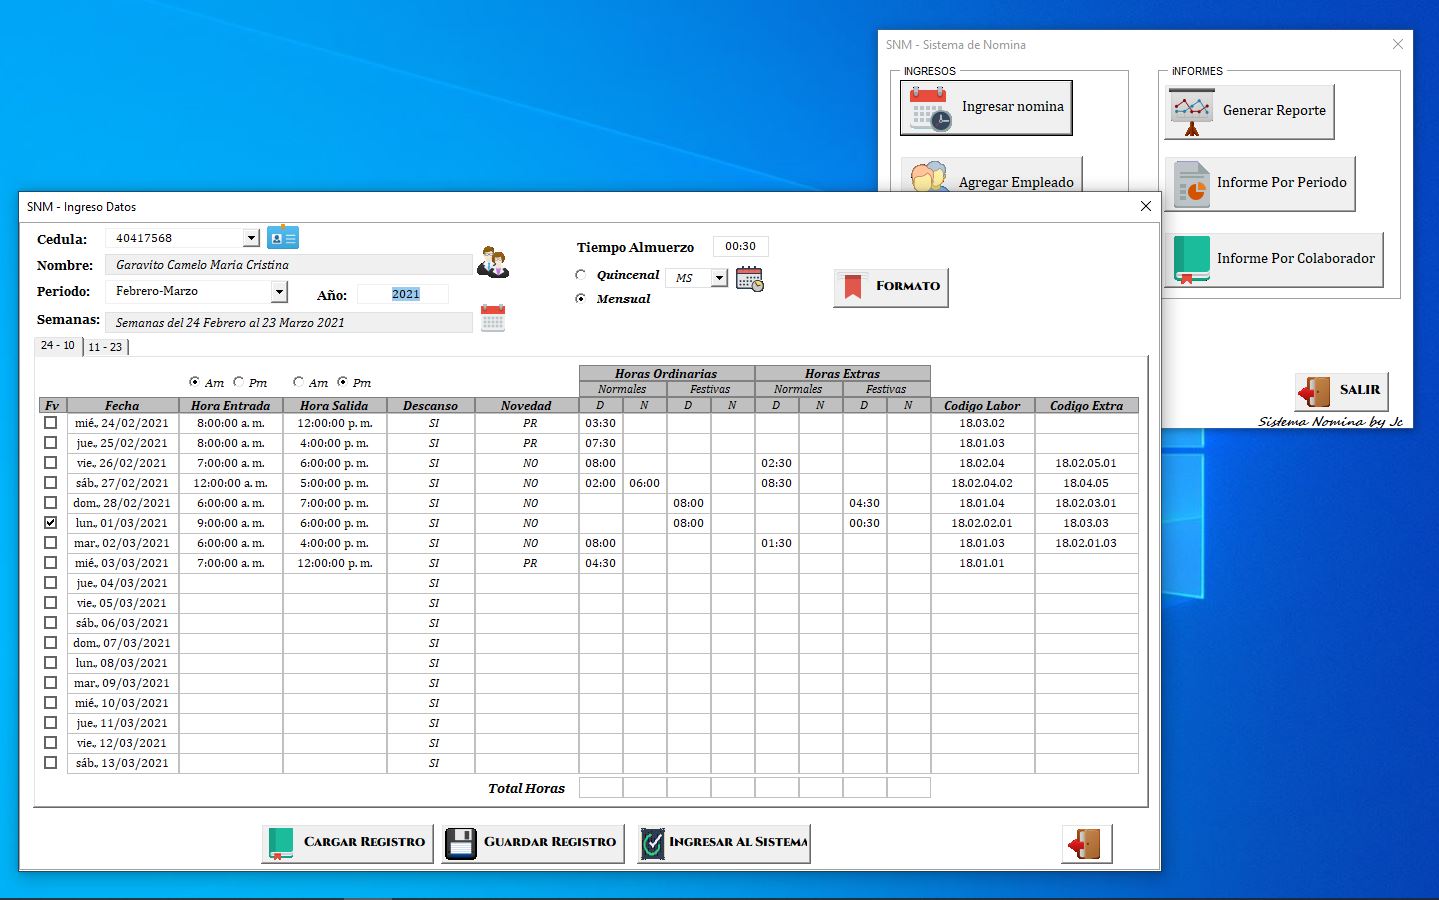This screenshot has height=900, width=1439.
Task: Switch to the 11 - 23 tab
Action: tap(105, 347)
